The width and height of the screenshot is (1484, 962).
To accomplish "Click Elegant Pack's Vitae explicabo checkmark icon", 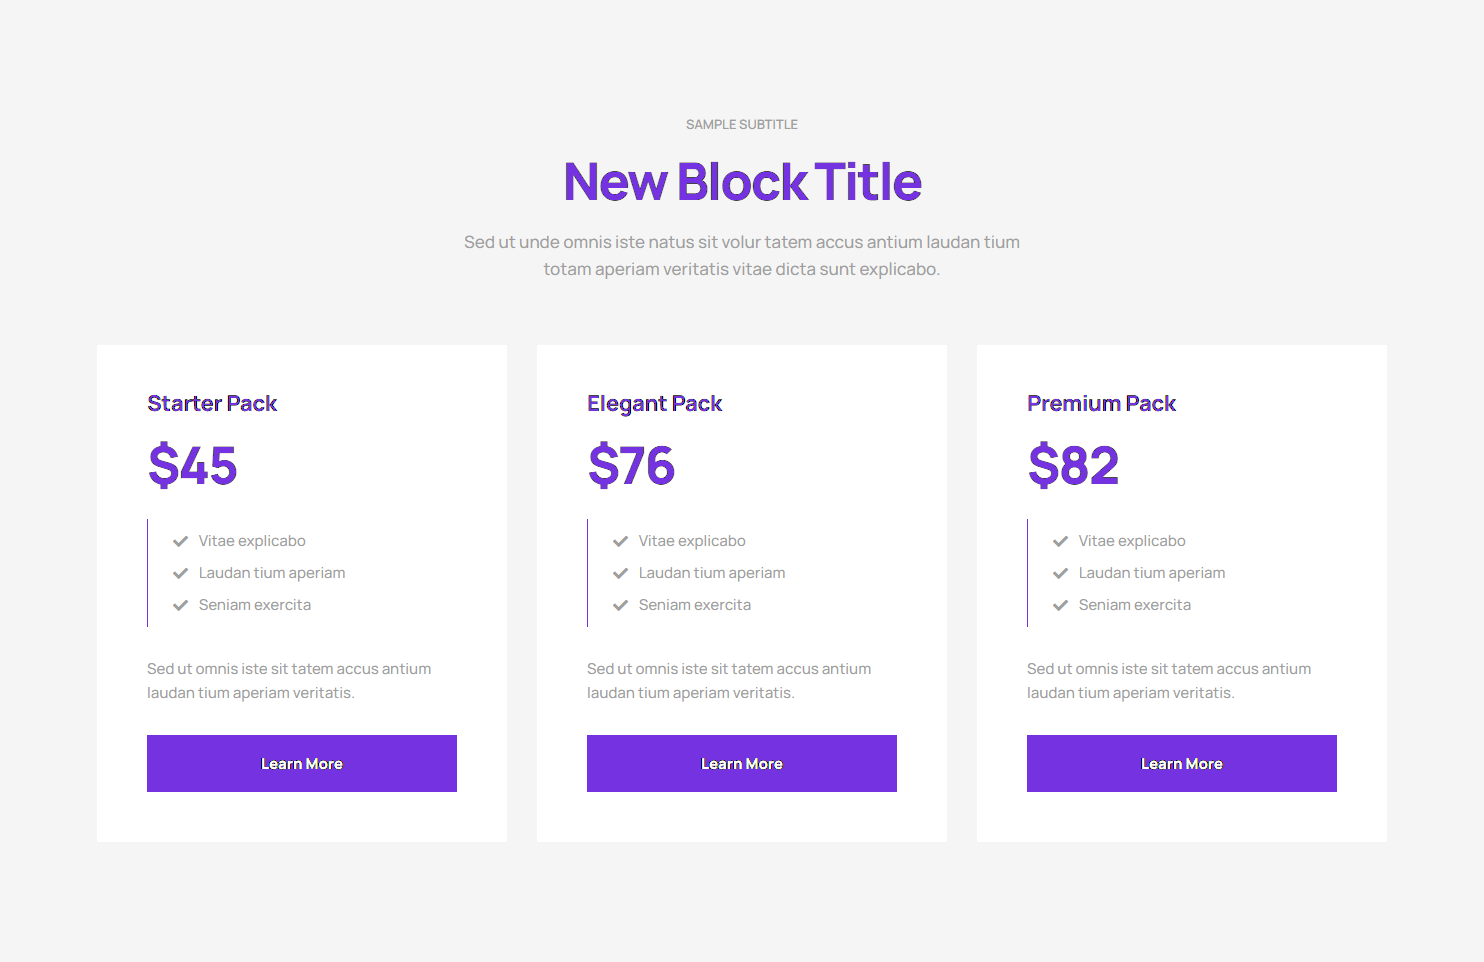I will pos(621,541).
